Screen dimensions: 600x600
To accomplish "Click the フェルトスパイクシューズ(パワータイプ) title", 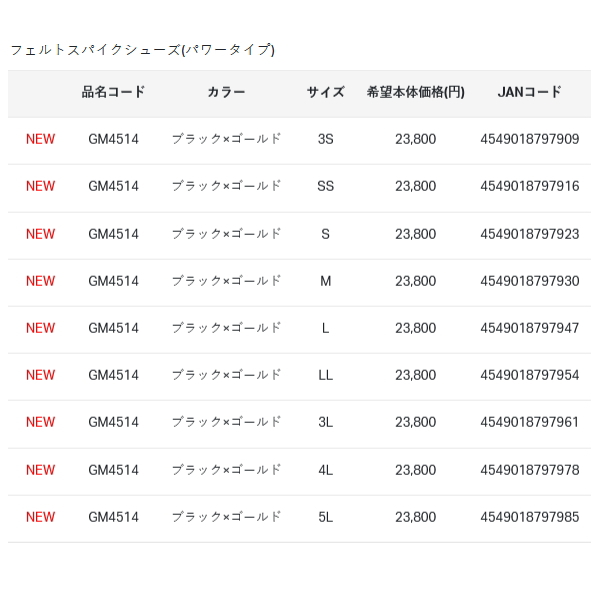I will (x=142, y=49).
